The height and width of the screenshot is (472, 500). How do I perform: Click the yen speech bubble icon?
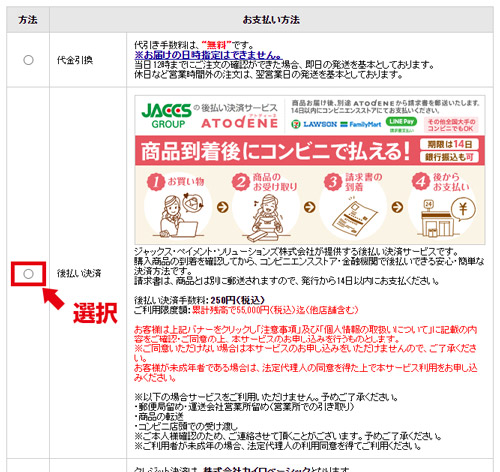coord(463,210)
